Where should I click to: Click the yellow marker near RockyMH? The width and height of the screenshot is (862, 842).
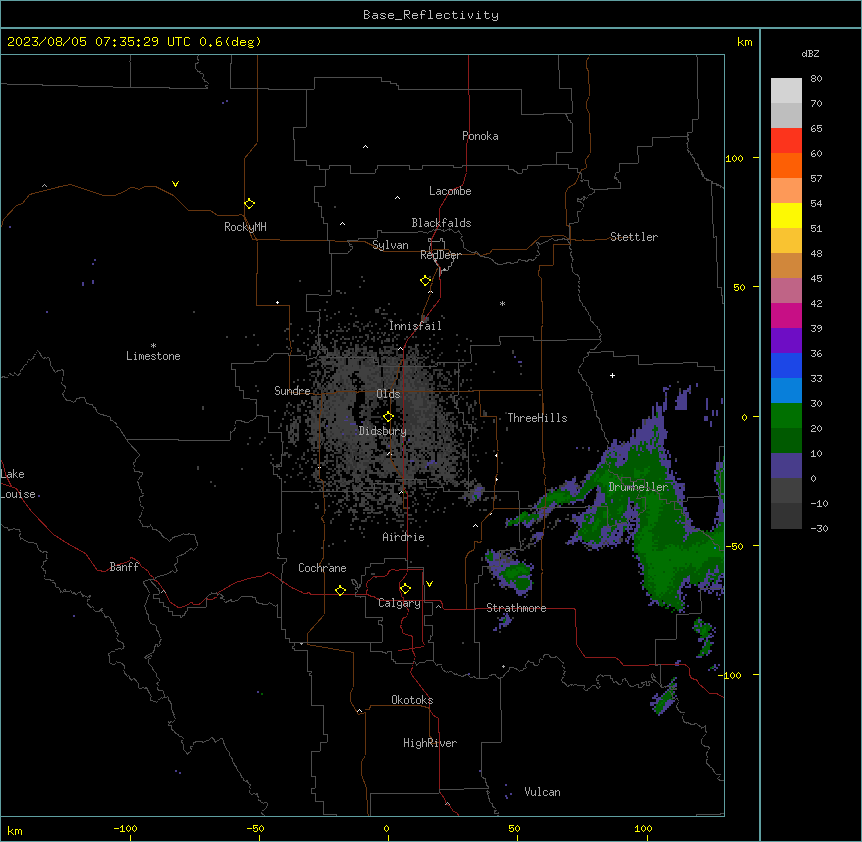(250, 204)
